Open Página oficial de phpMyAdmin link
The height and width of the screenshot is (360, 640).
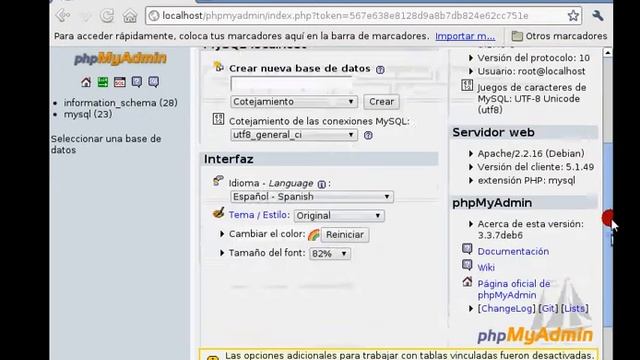[x=514, y=289]
